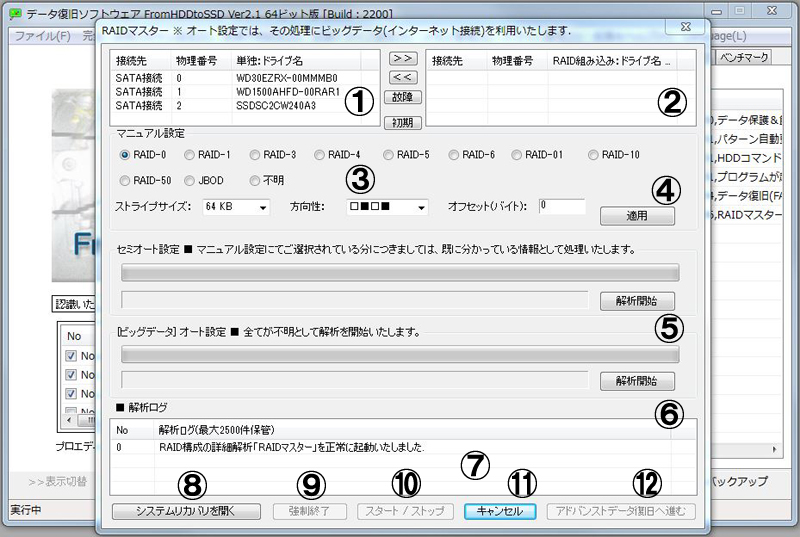Click the オフセット(バイト) input field
Viewport: 800px width, 537px height.
[x=562, y=206]
